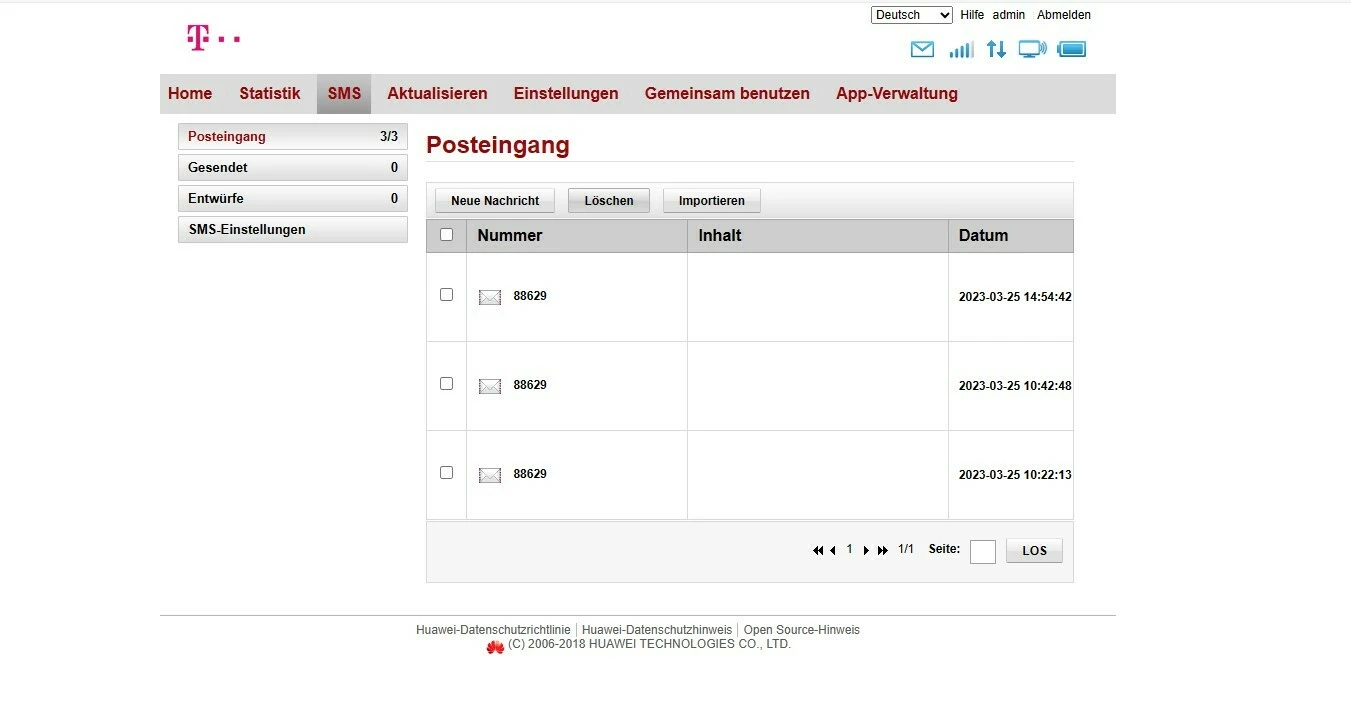This screenshot has width=1351, height=720.
Task: Open the Hilfe link
Action: pyautogui.click(x=972, y=15)
